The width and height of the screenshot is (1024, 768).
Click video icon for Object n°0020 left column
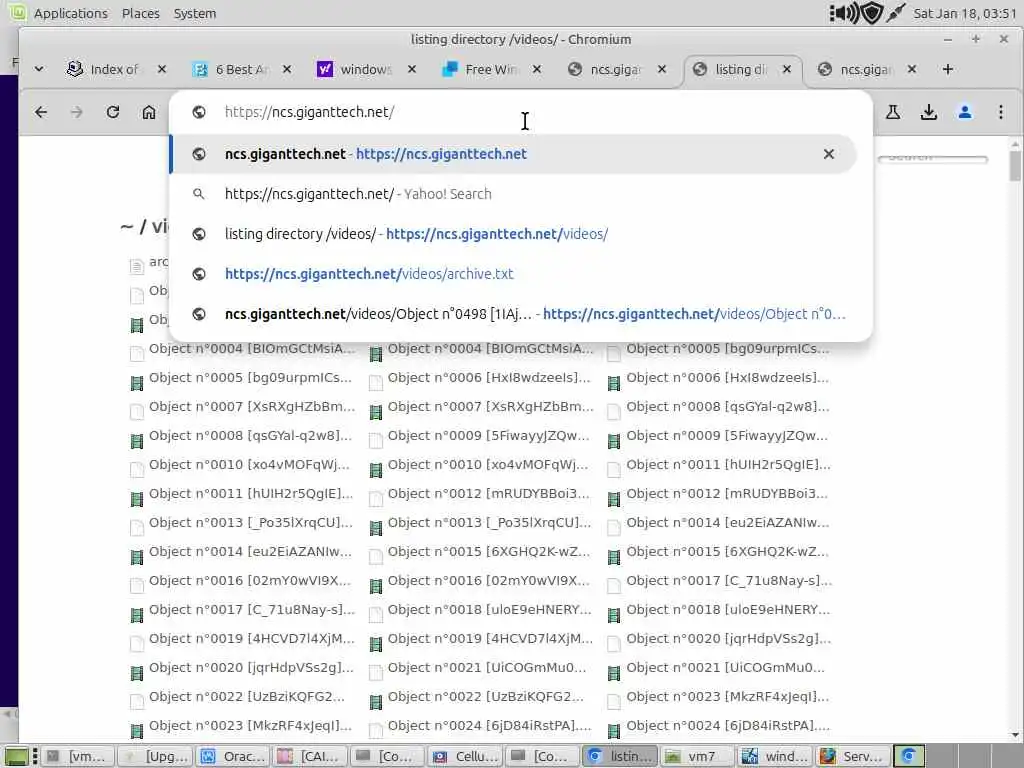[136, 673]
